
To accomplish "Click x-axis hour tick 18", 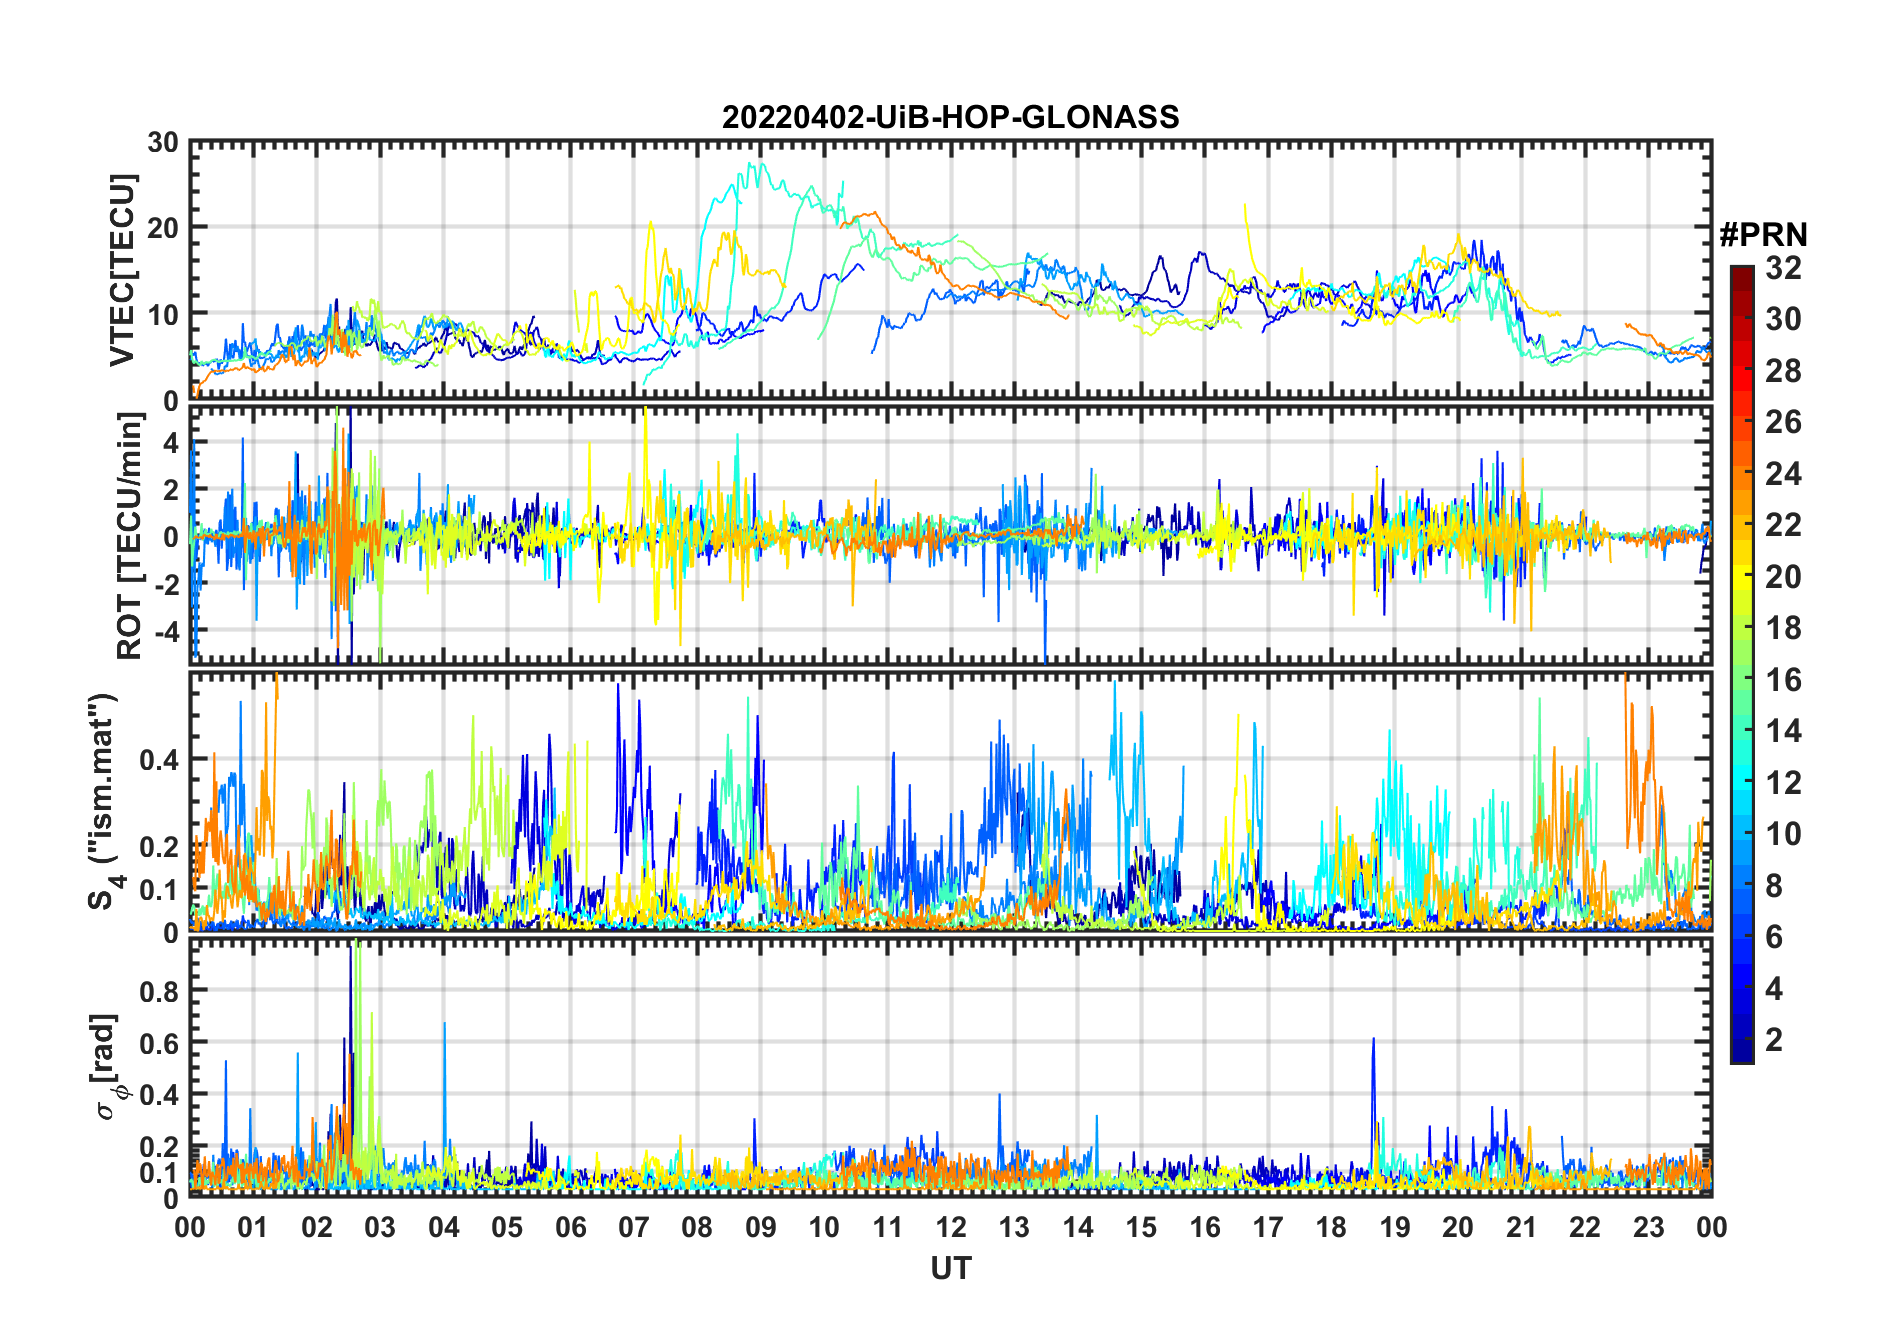I will 1331,1227.
